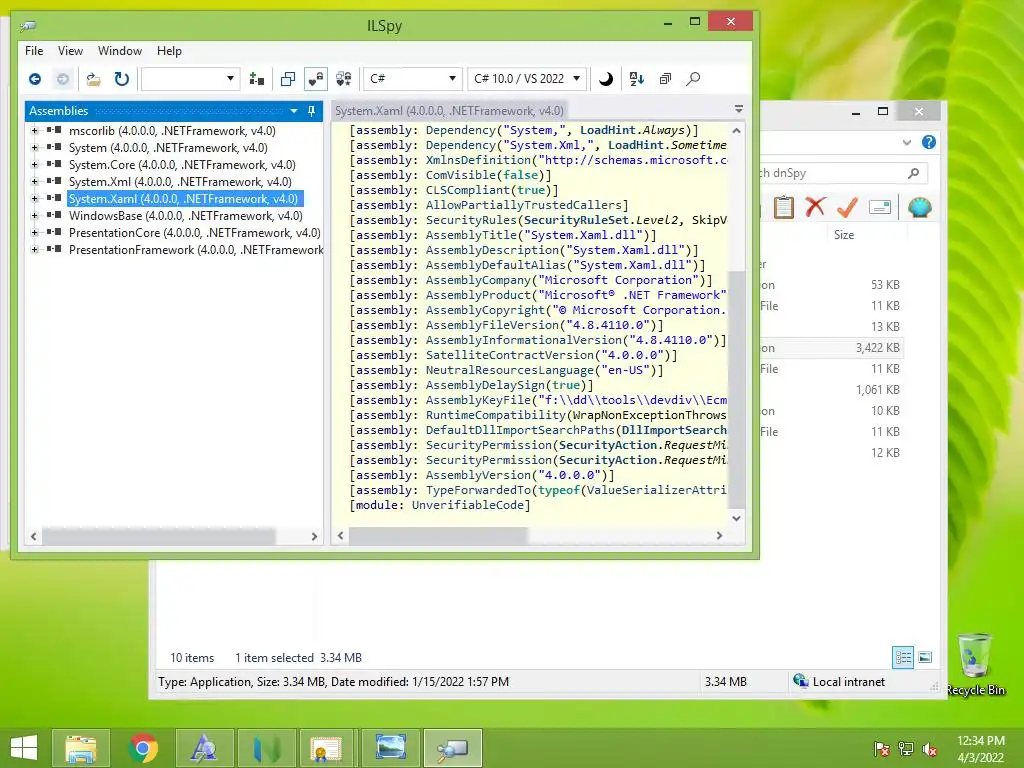
Task: Open File Explorer from taskbar
Action: (81, 748)
